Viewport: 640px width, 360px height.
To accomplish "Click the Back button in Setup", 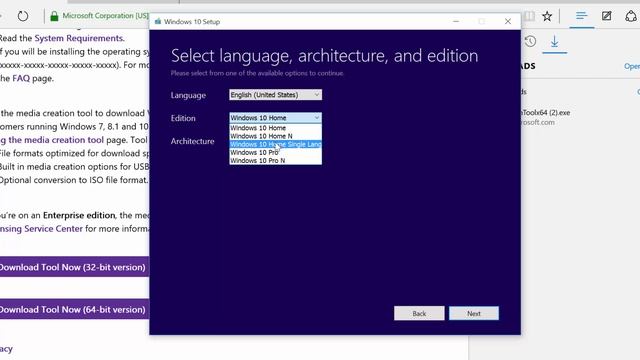I will pyautogui.click(x=419, y=313).
